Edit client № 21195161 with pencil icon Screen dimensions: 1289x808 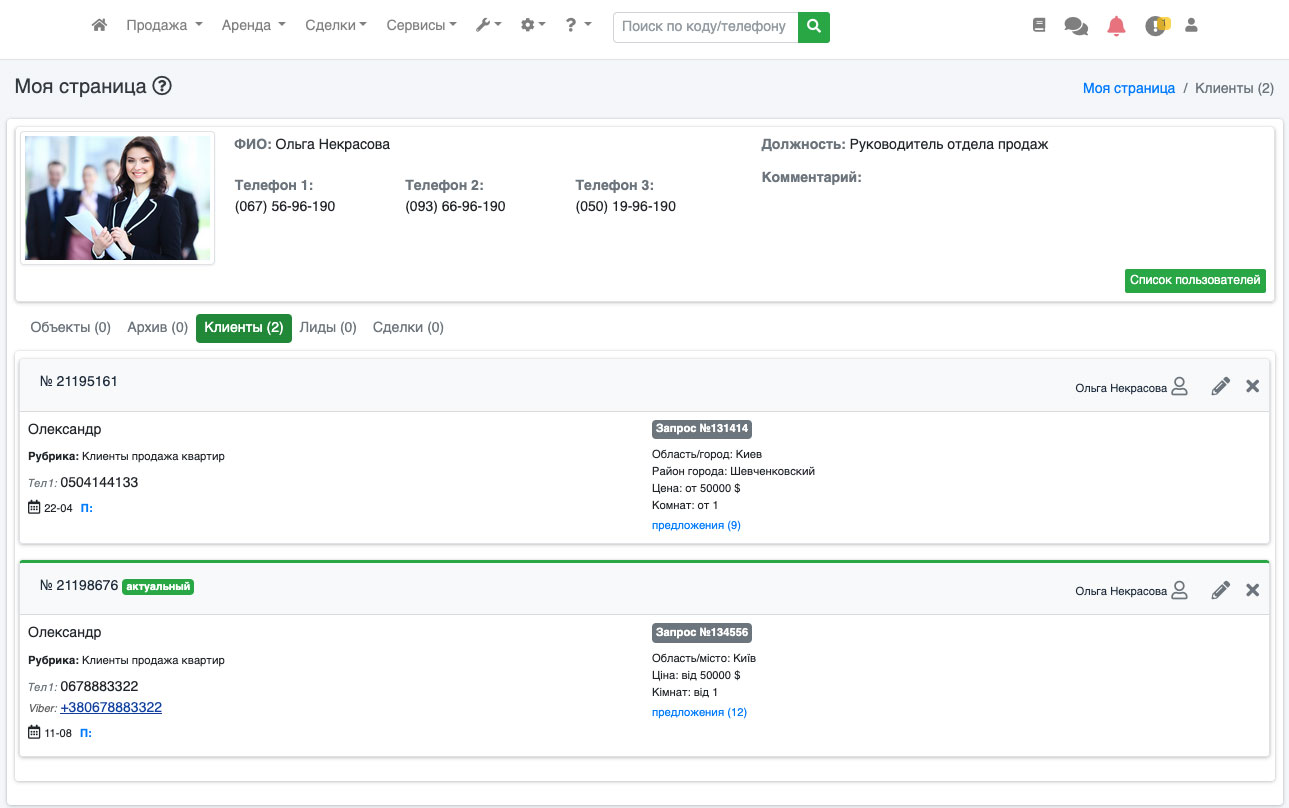pyautogui.click(x=1220, y=387)
